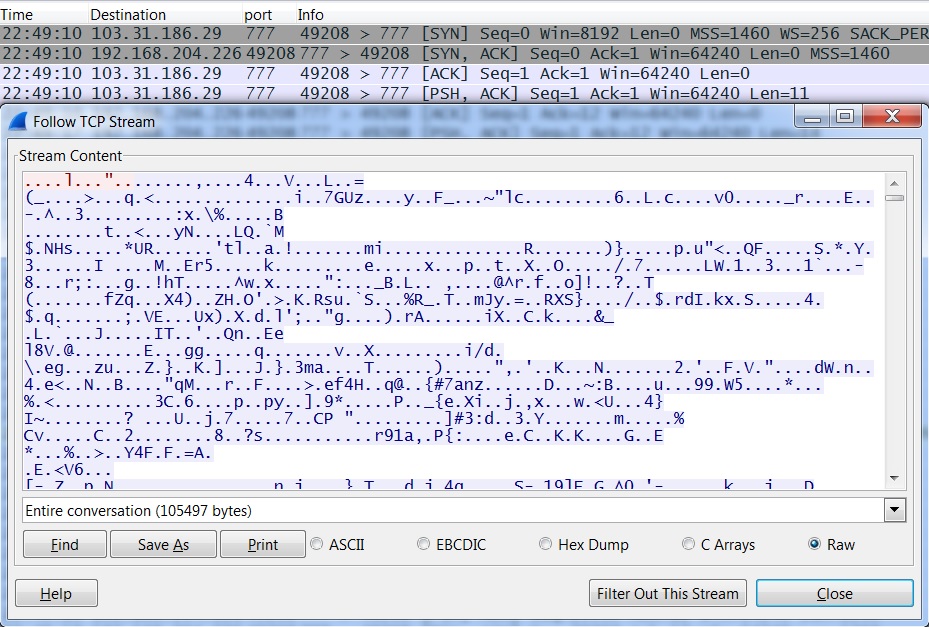The height and width of the screenshot is (627, 929).
Task: Click Save As to export stream
Action: [163, 545]
